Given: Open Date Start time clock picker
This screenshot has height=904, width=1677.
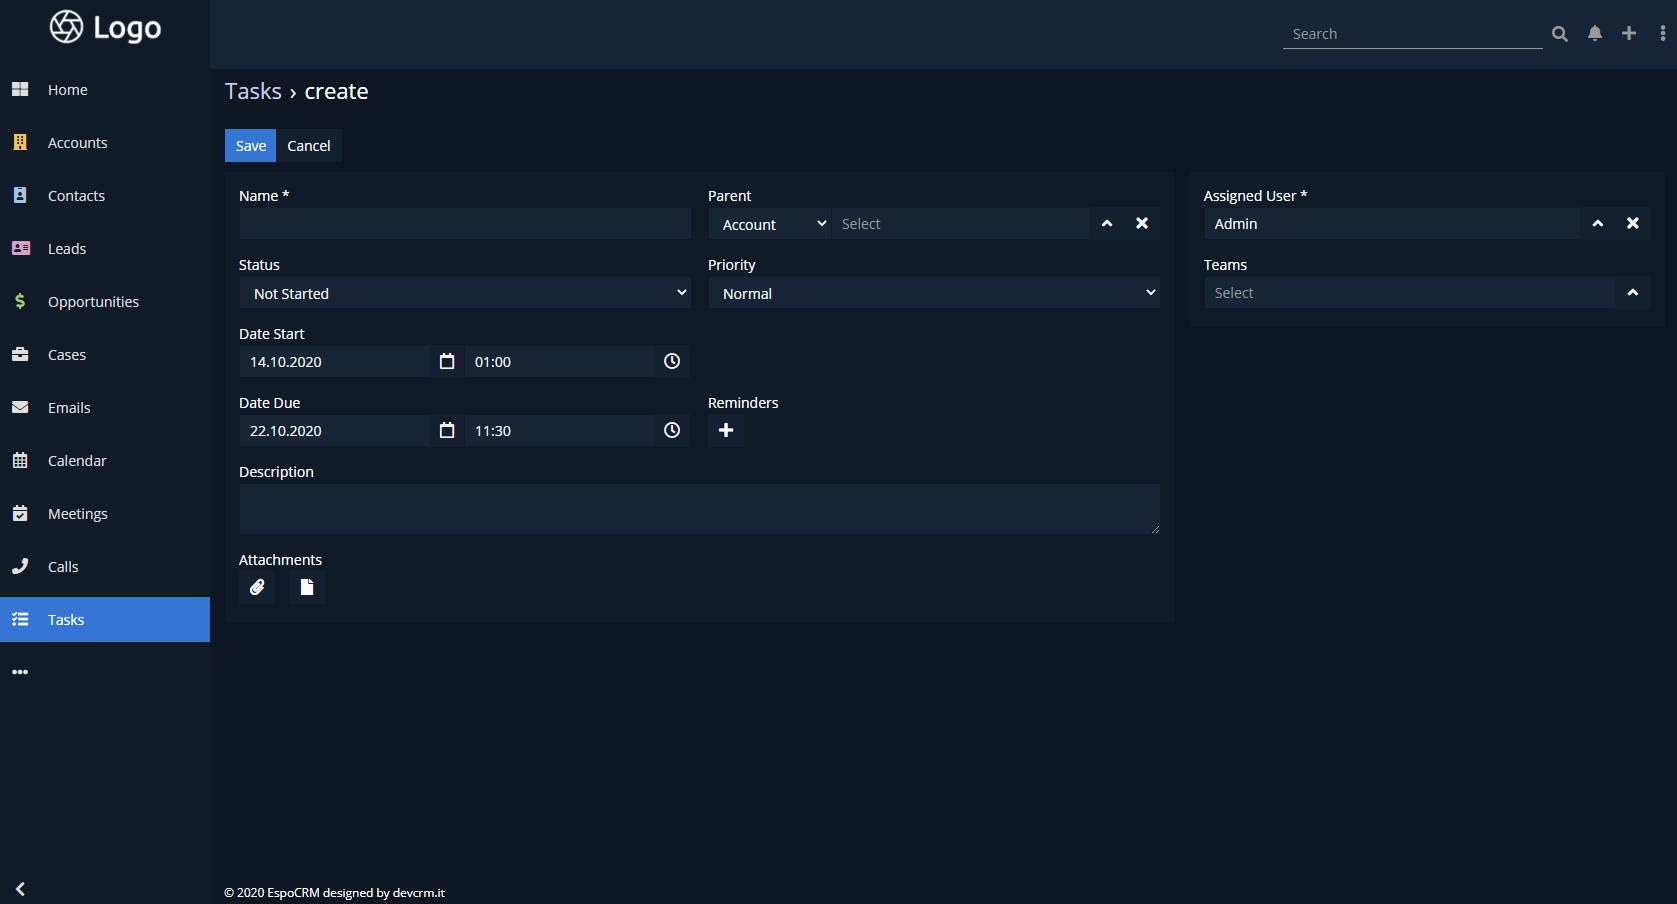Looking at the screenshot, I should click(x=672, y=362).
